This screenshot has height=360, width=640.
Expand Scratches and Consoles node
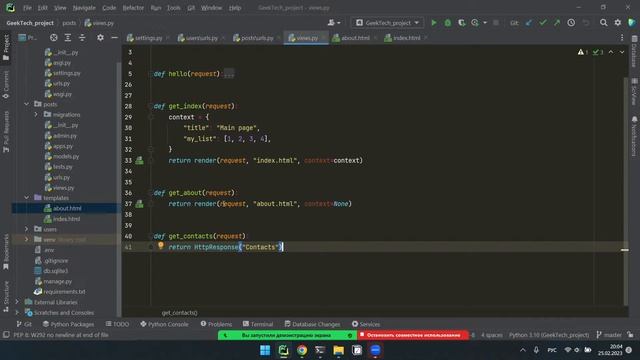[17, 313]
